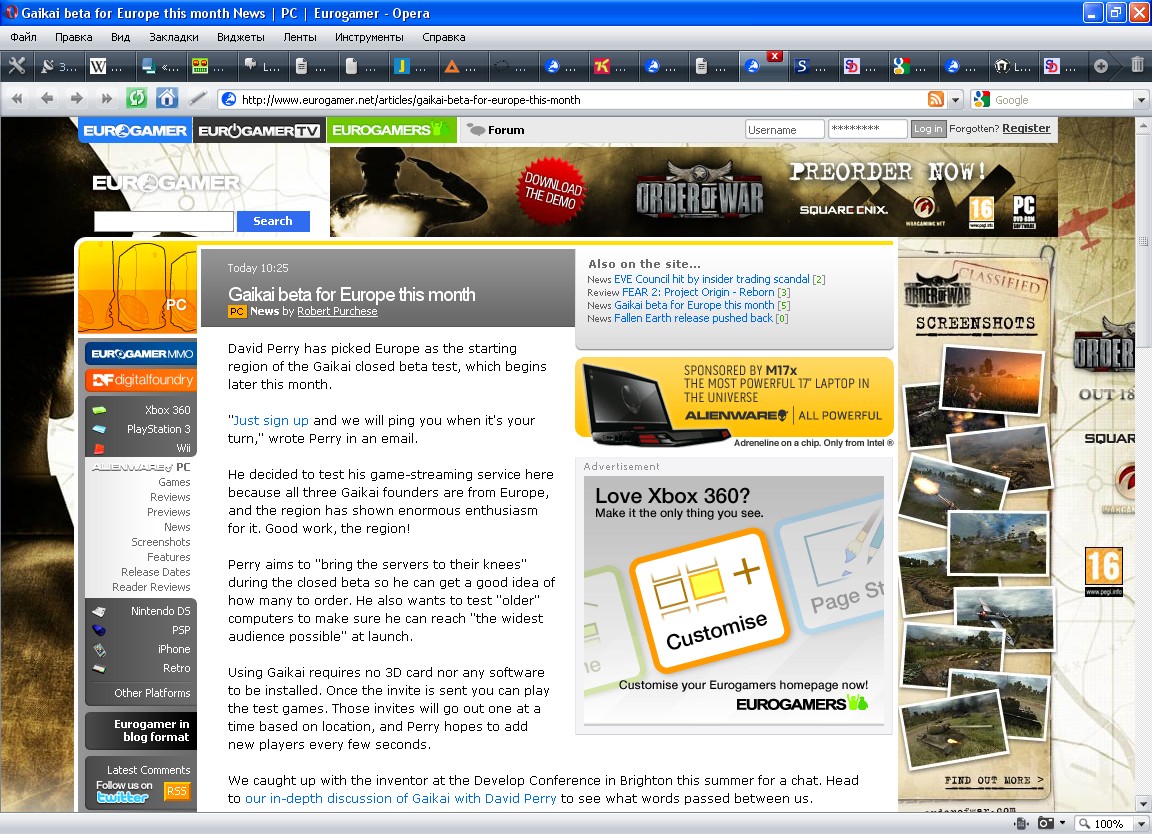Click the Log in button
The image size is (1152, 834).
pyautogui.click(x=927, y=129)
